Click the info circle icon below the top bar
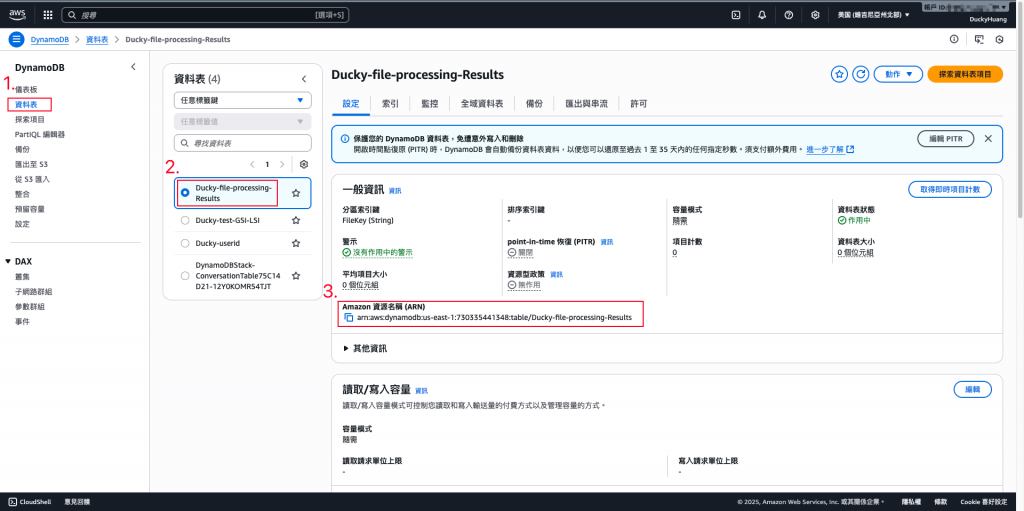The height and width of the screenshot is (511, 1024). coord(954,39)
